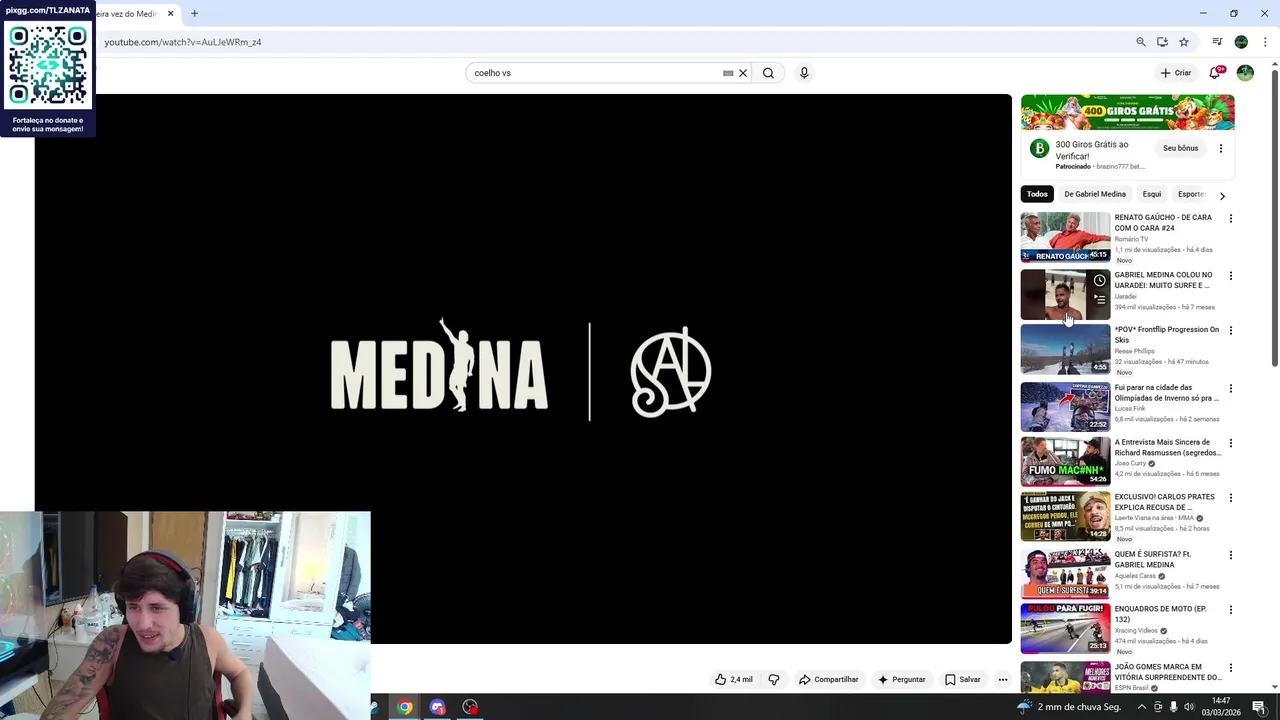Like the video (2,4 mil)
Viewport: 1280px width, 720px height.
coord(733,680)
